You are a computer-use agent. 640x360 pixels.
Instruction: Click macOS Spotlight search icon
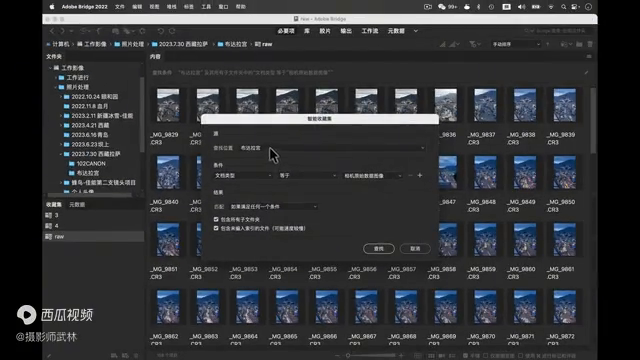click(x=563, y=7)
